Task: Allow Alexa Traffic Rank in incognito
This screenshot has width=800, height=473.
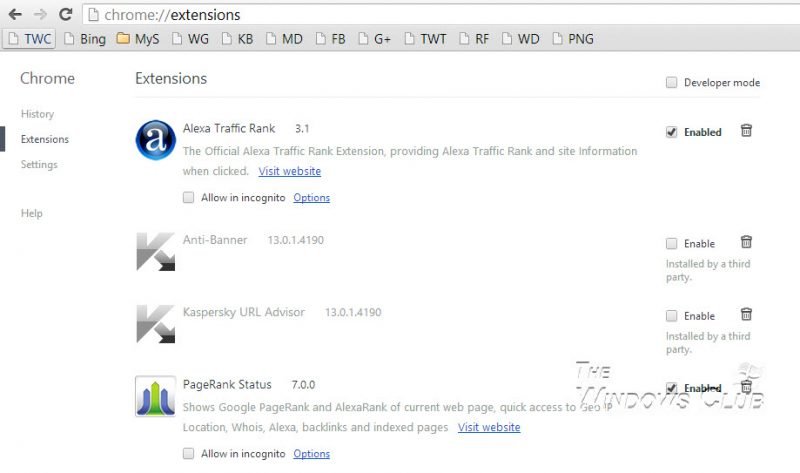Action: pyautogui.click(x=188, y=197)
